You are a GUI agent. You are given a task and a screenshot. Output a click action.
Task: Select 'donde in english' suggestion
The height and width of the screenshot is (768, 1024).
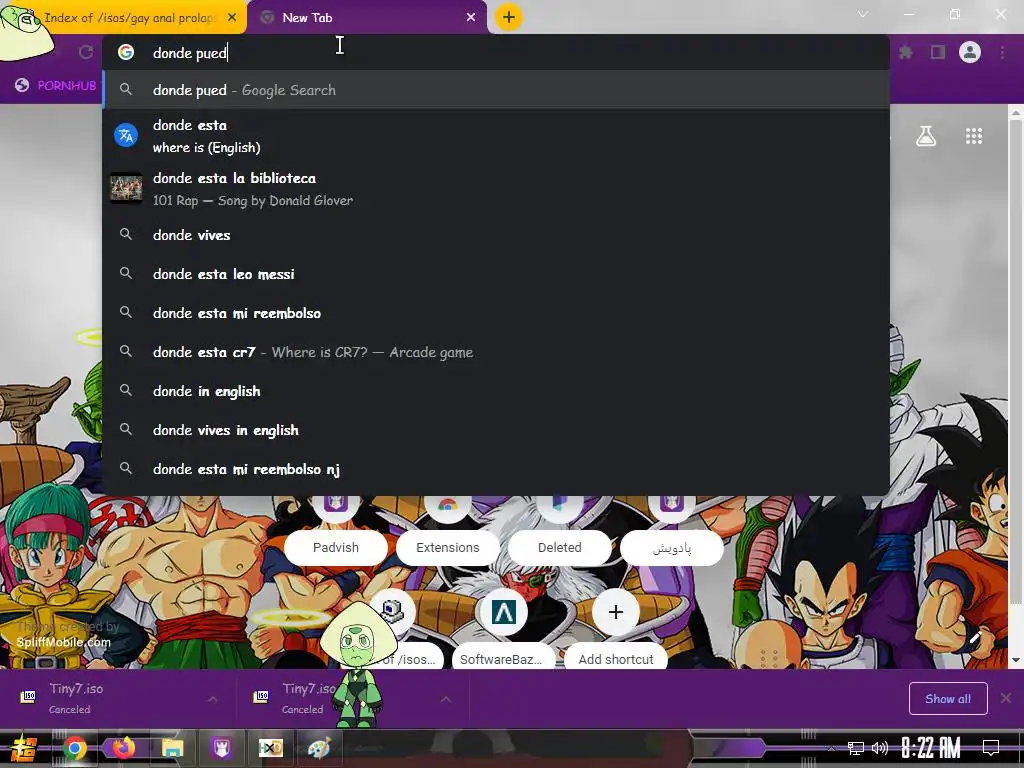pyautogui.click(x=496, y=391)
